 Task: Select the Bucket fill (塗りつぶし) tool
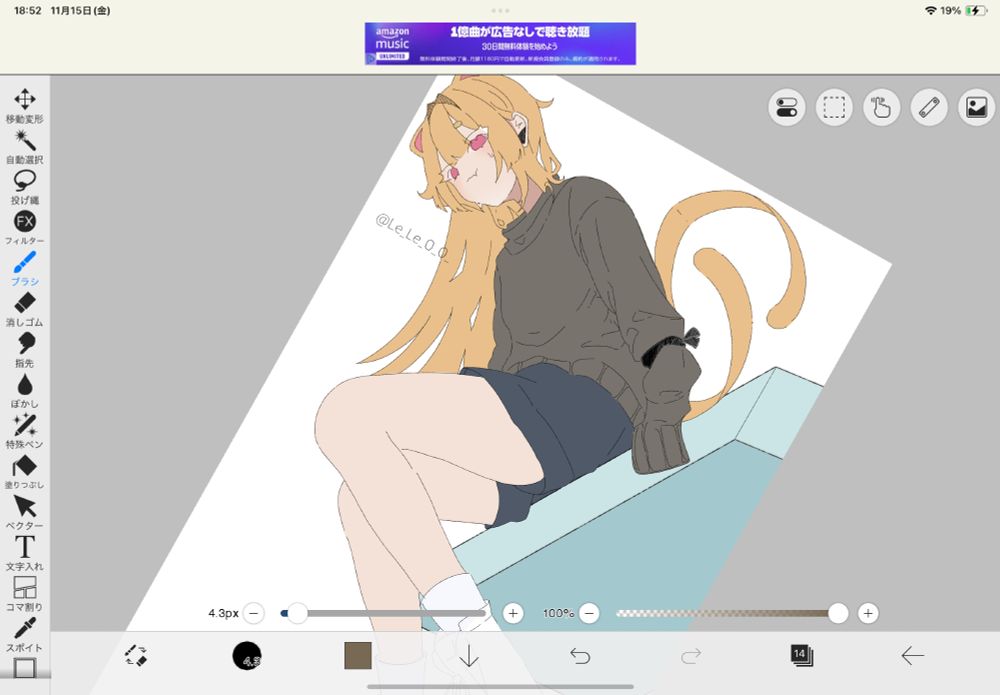point(25,472)
